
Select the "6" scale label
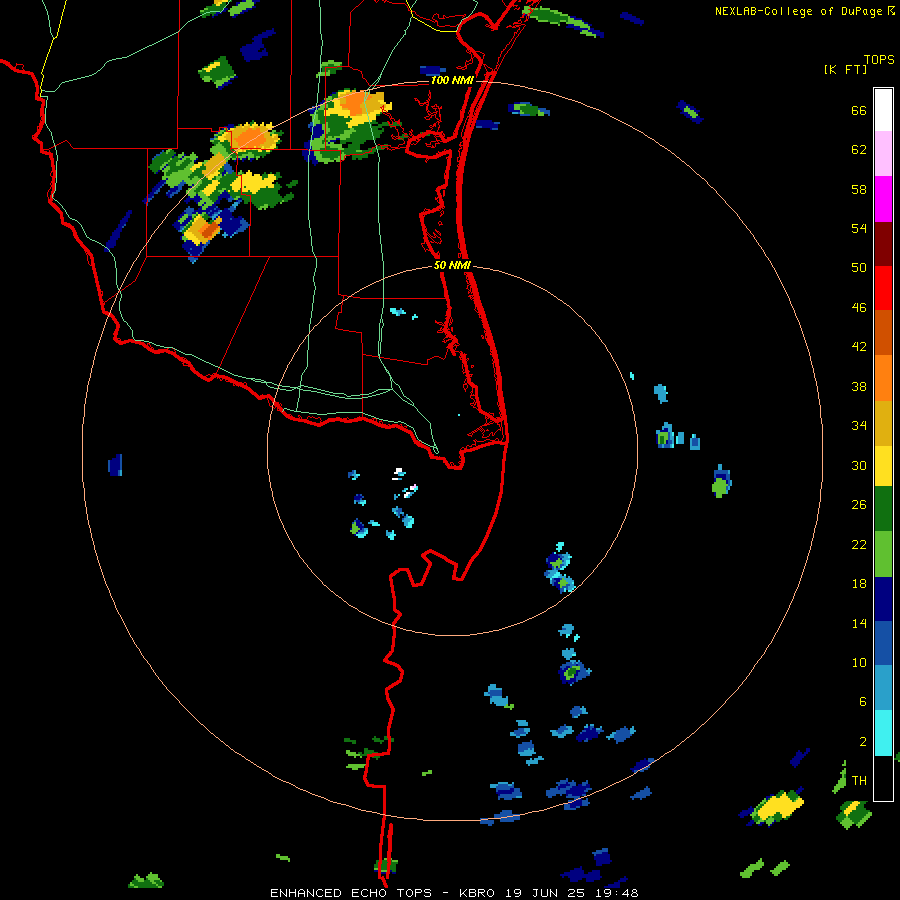tap(863, 702)
